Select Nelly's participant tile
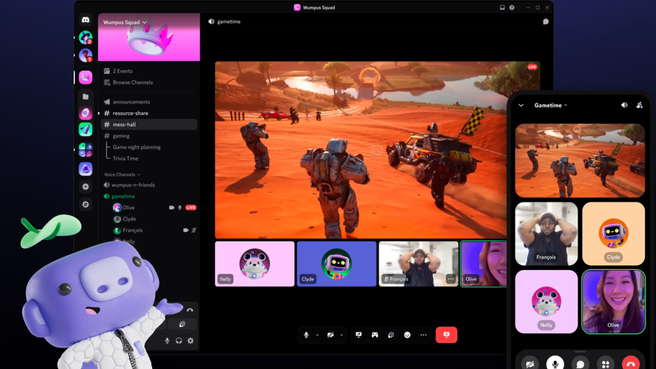The height and width of the screenshot is (369, 656). coord(255,264)
